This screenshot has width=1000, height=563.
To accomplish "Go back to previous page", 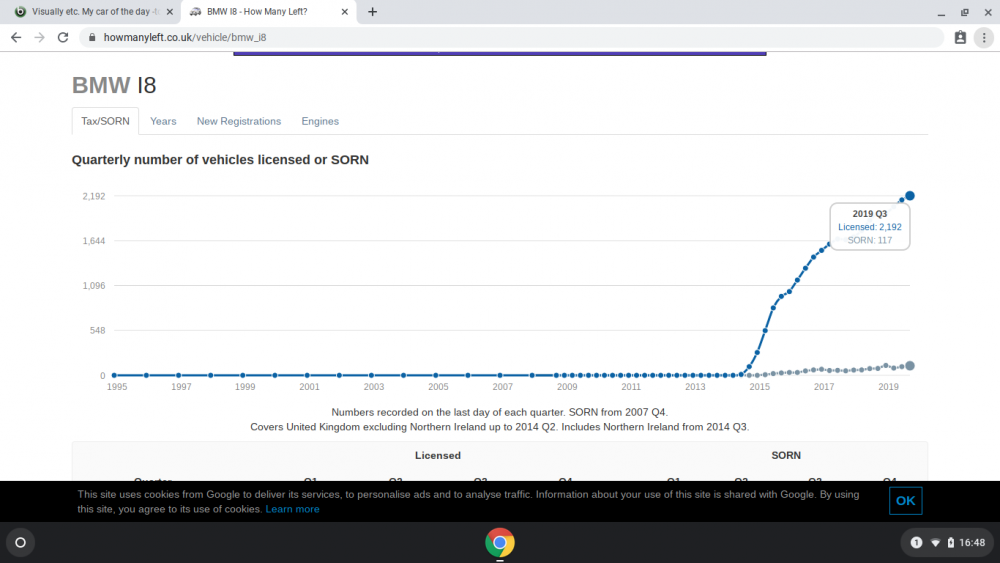I will [16, 38].
